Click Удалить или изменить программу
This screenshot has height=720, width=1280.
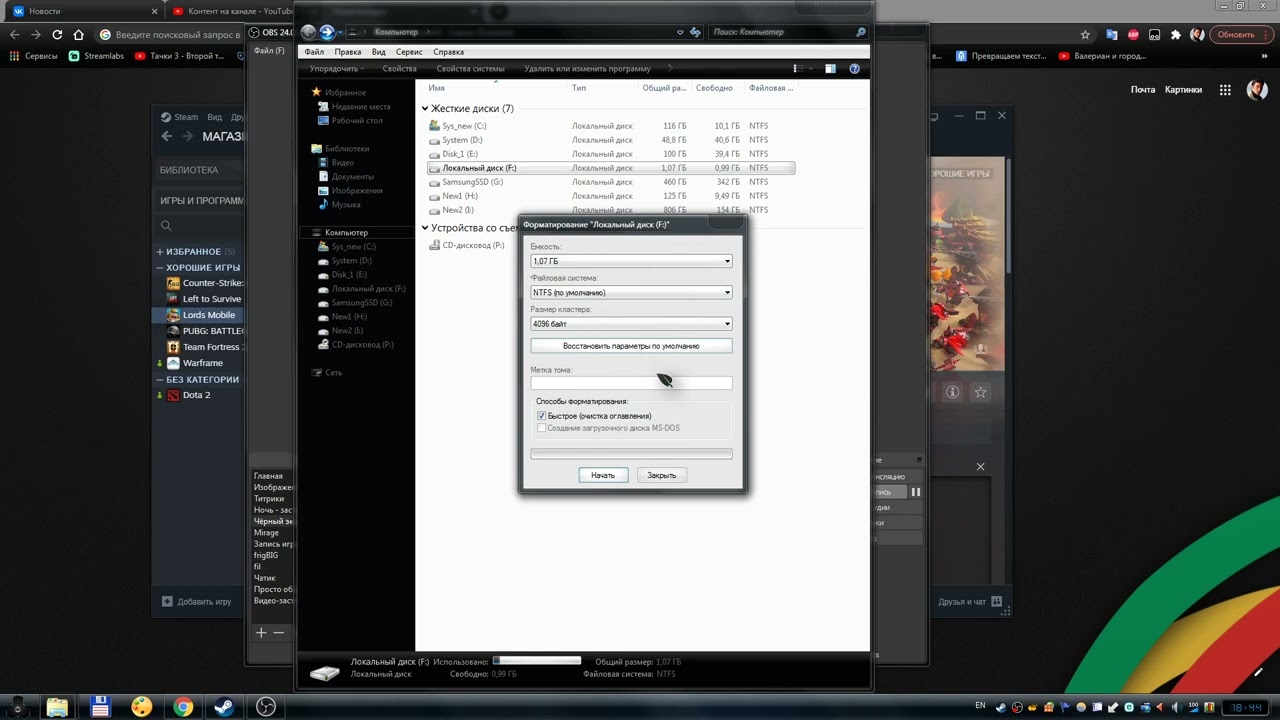[x=587, y=69]
